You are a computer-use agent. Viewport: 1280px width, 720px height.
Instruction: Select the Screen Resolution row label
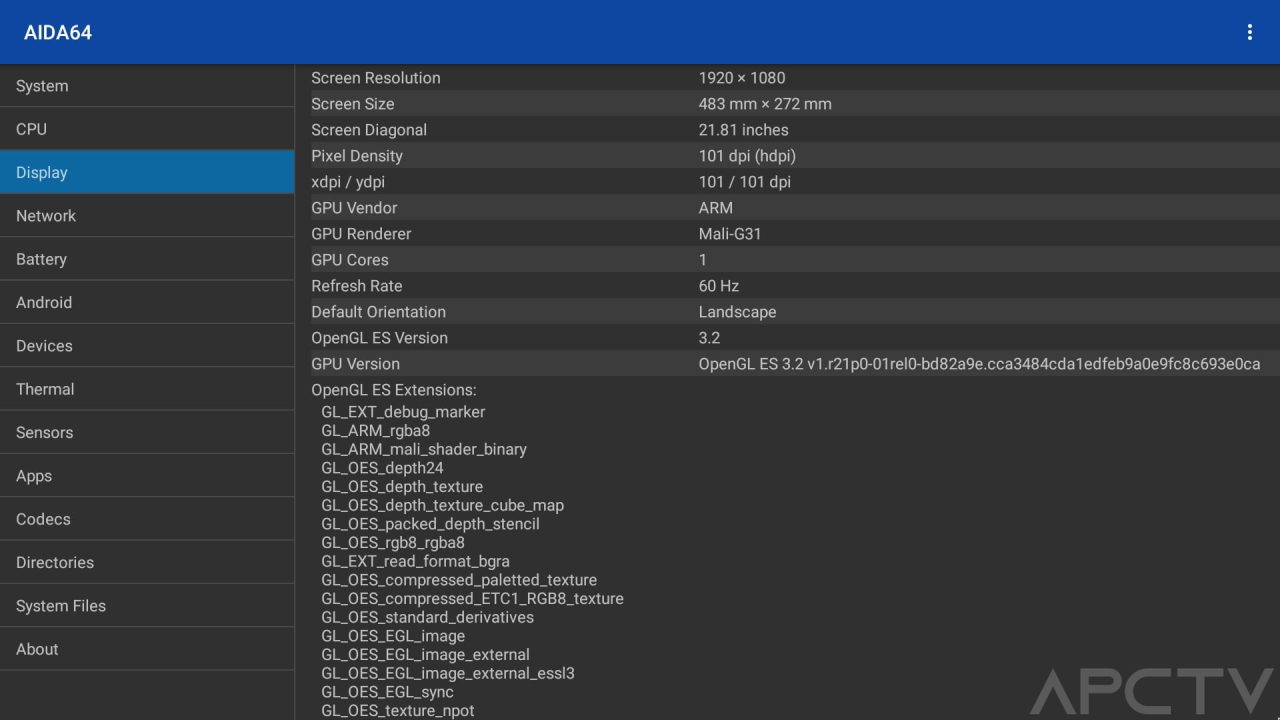click(x=376, y=78)
